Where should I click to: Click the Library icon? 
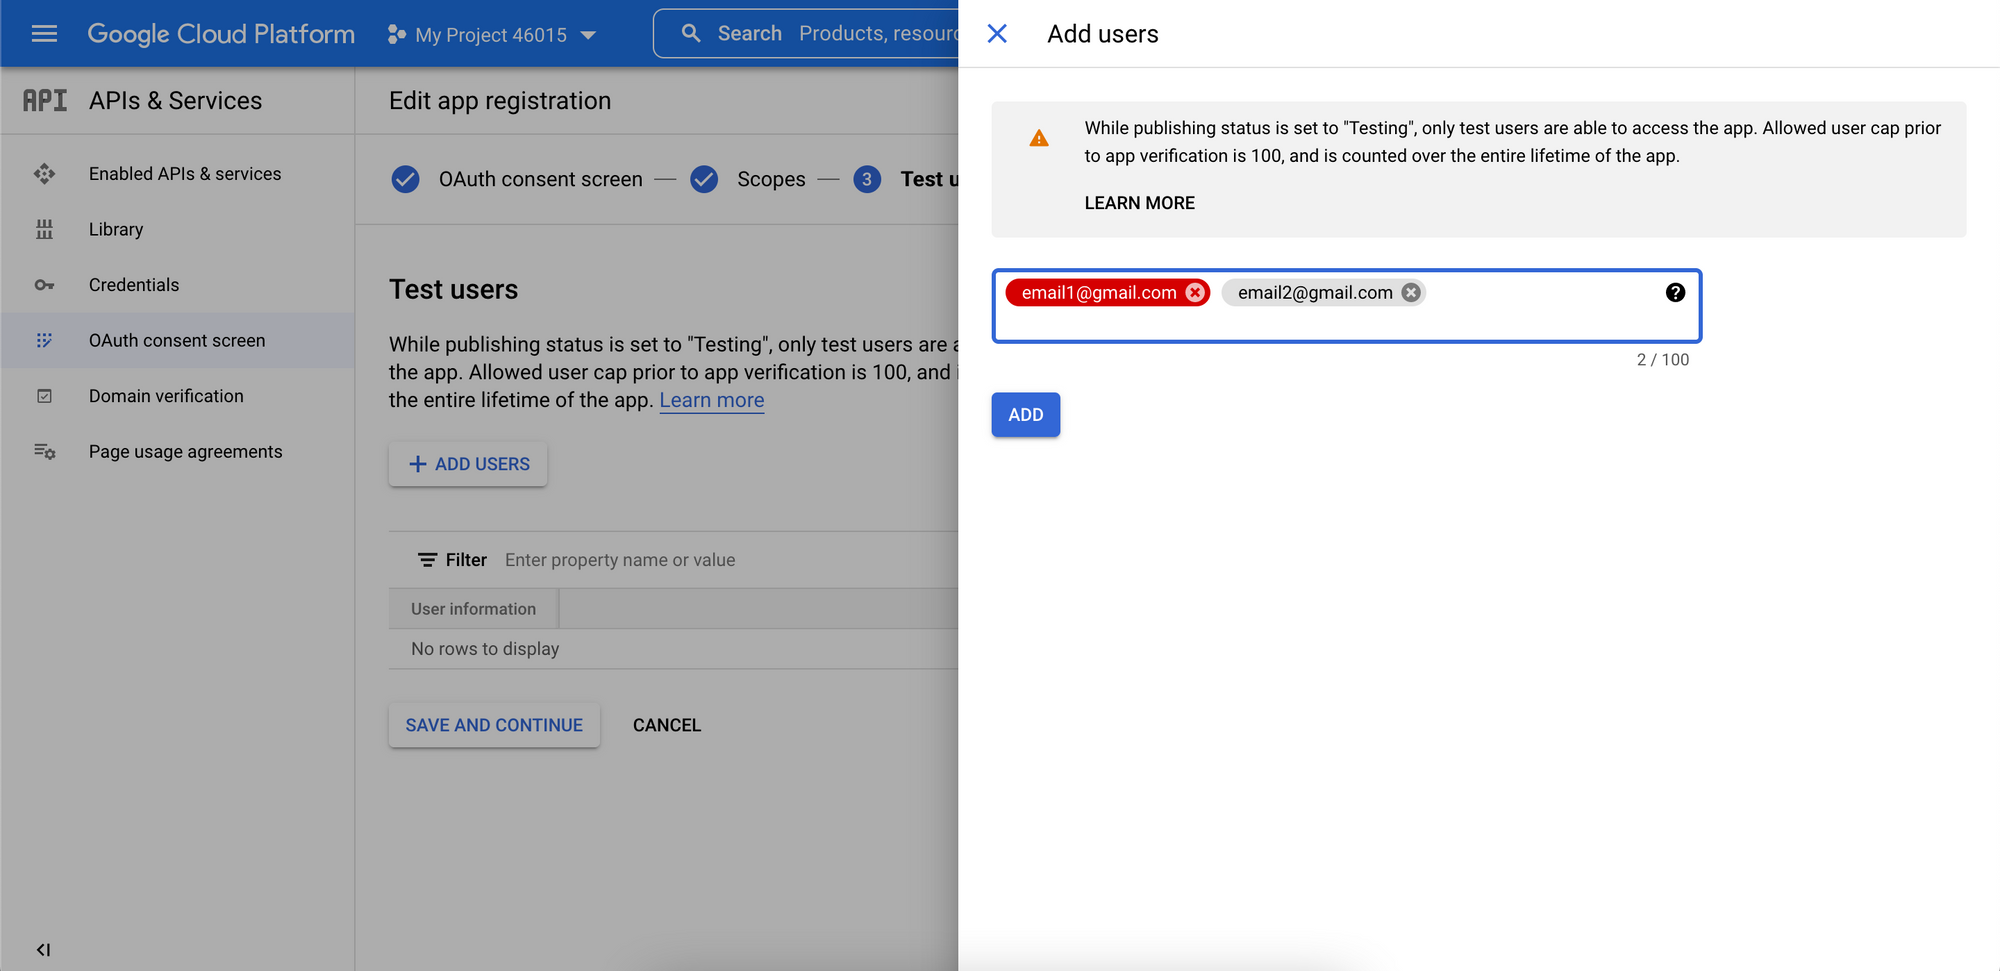point(44,229)
